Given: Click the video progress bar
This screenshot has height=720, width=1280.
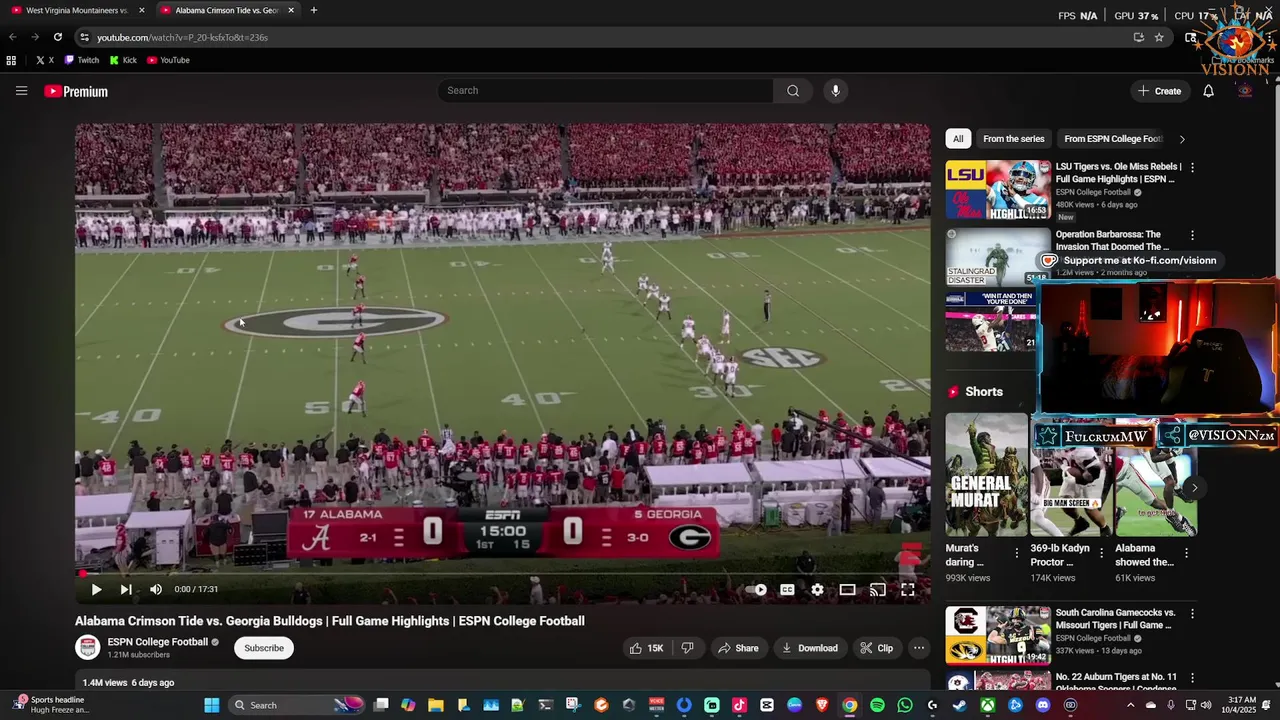Looking at the screenshot, I should (x=503, y=574).
